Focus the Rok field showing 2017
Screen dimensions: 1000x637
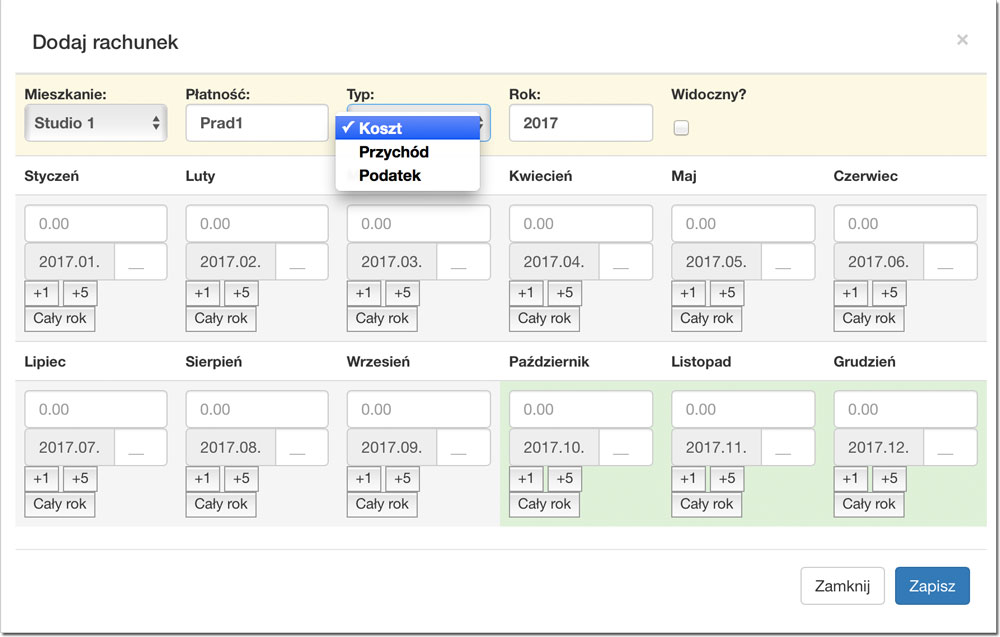coord(580,123)
